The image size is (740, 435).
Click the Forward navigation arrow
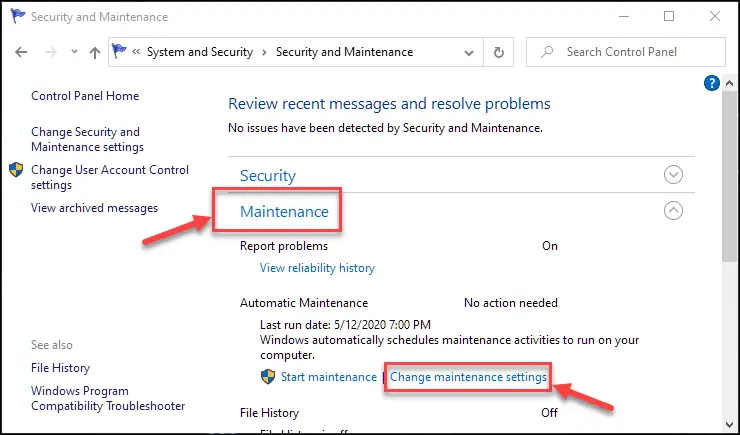point(50,52)
